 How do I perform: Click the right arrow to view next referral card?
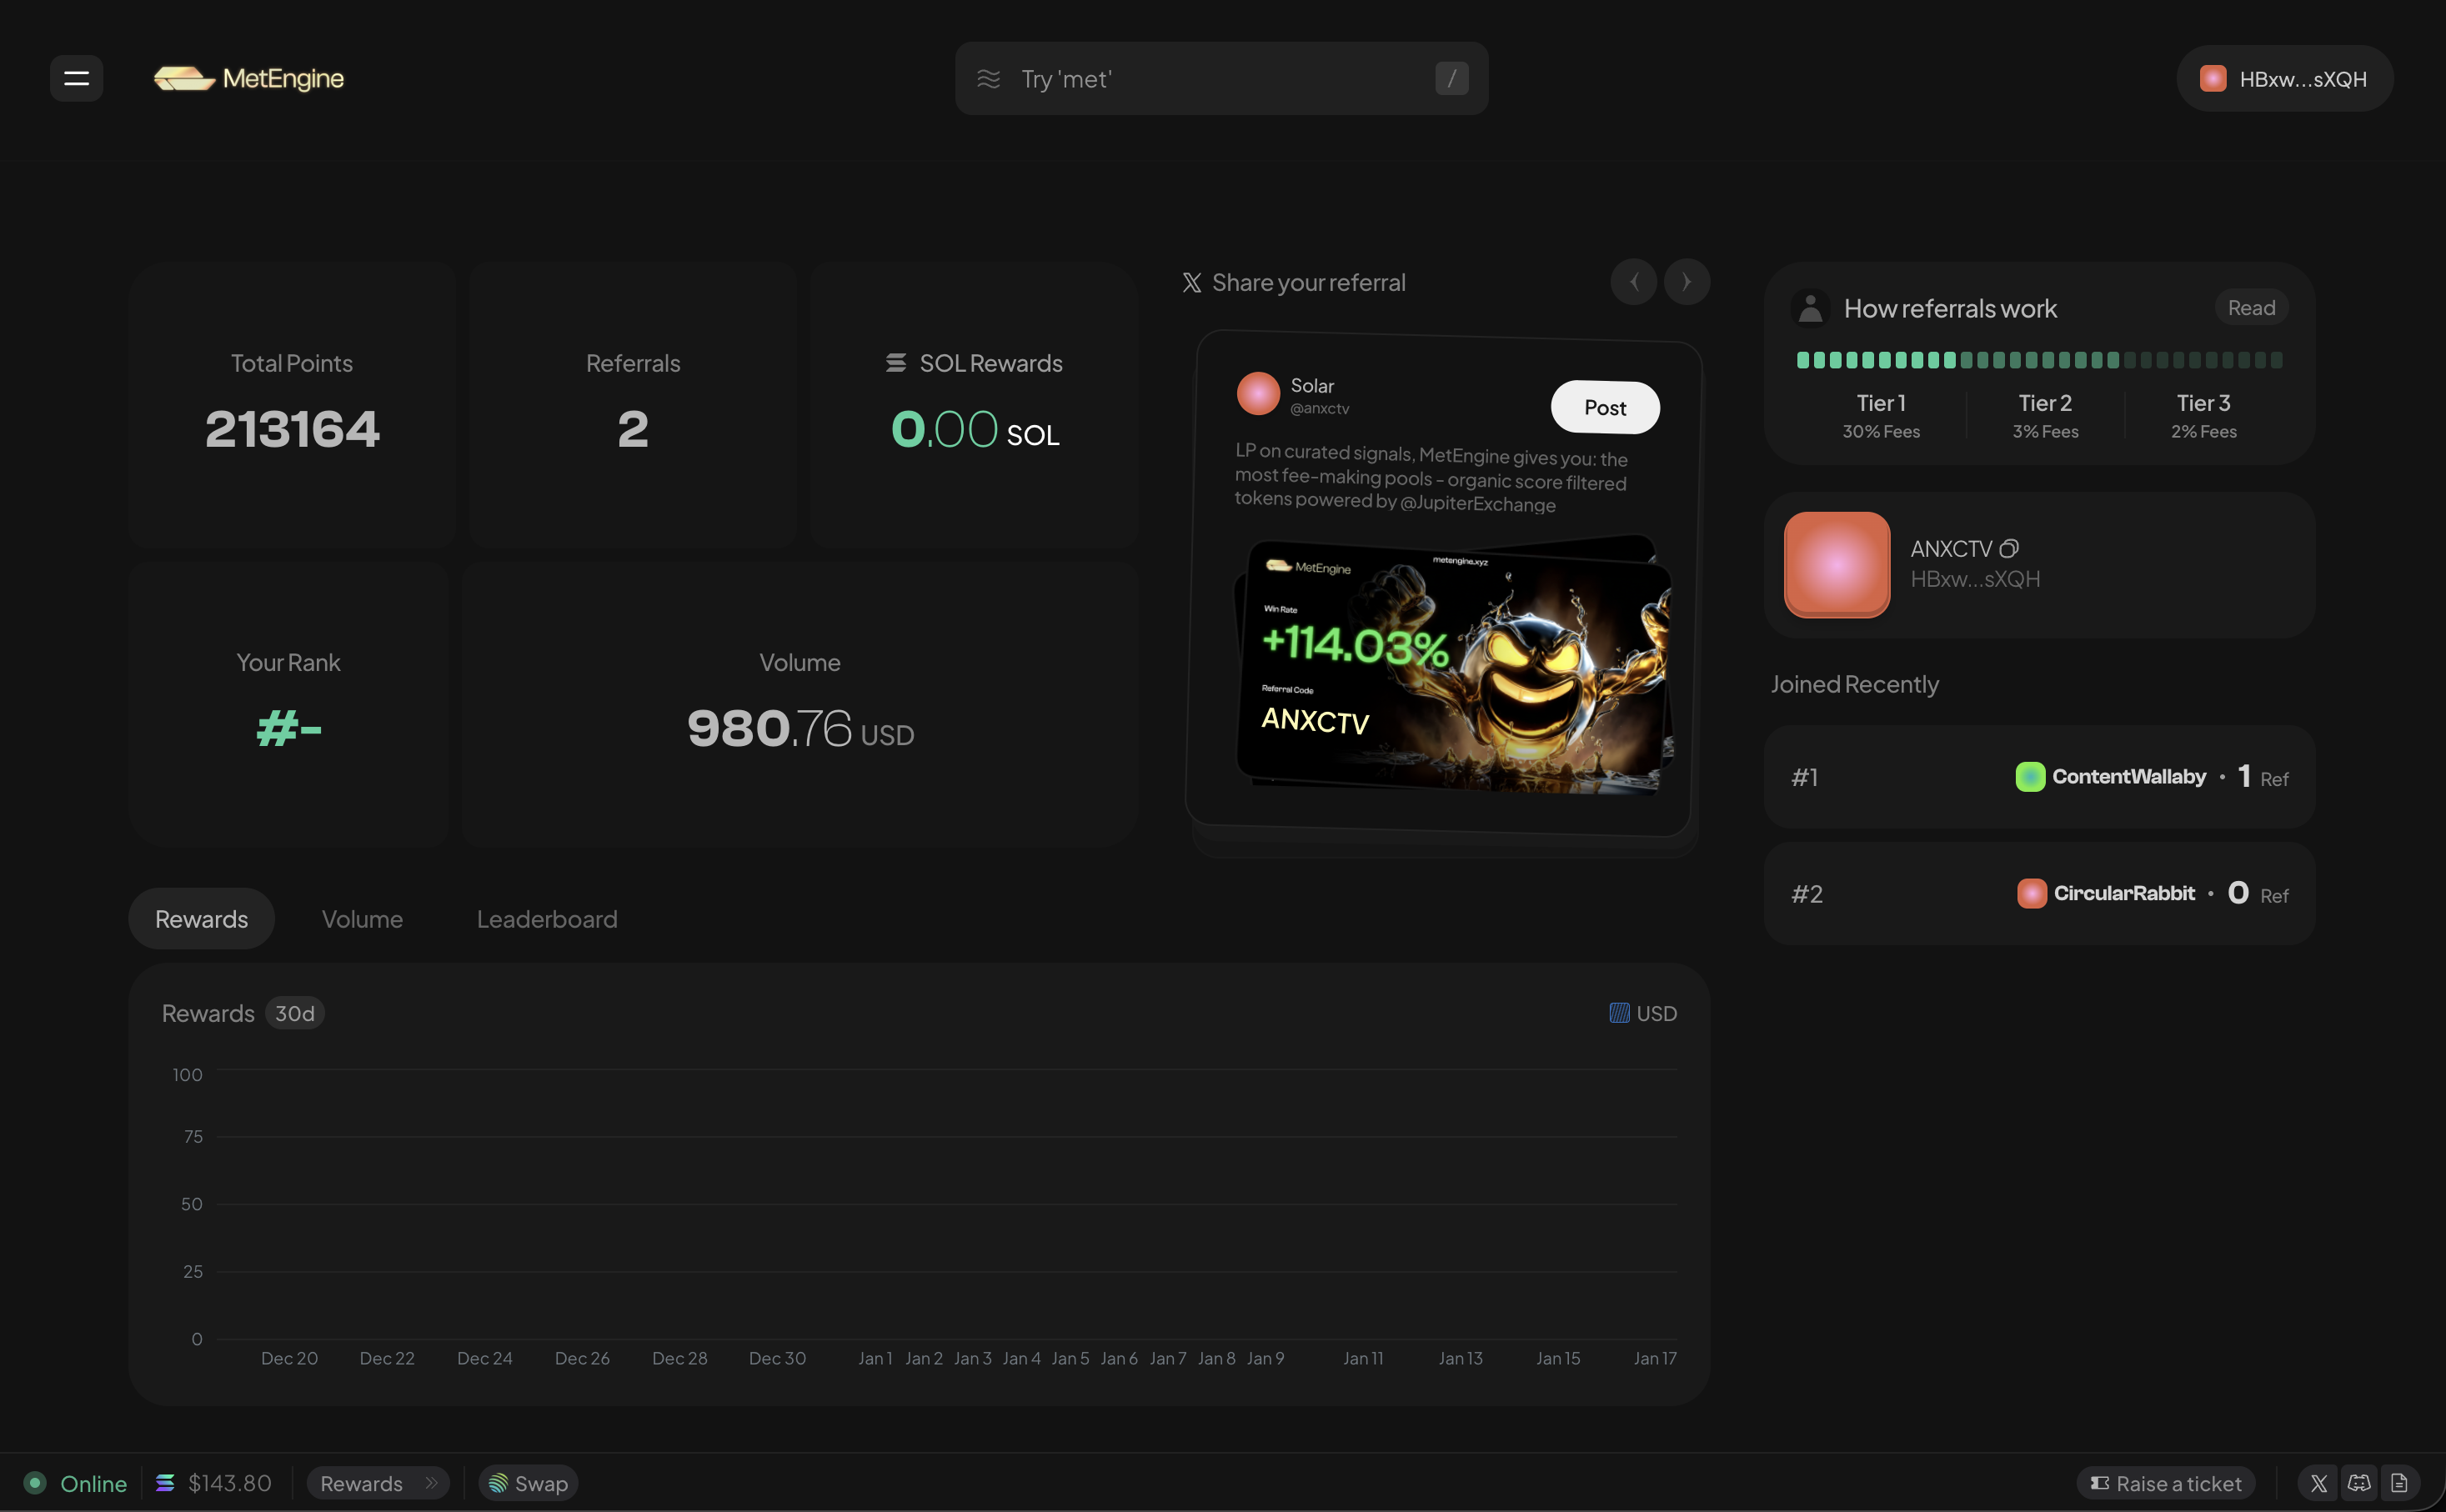(x=1687, y=281)
